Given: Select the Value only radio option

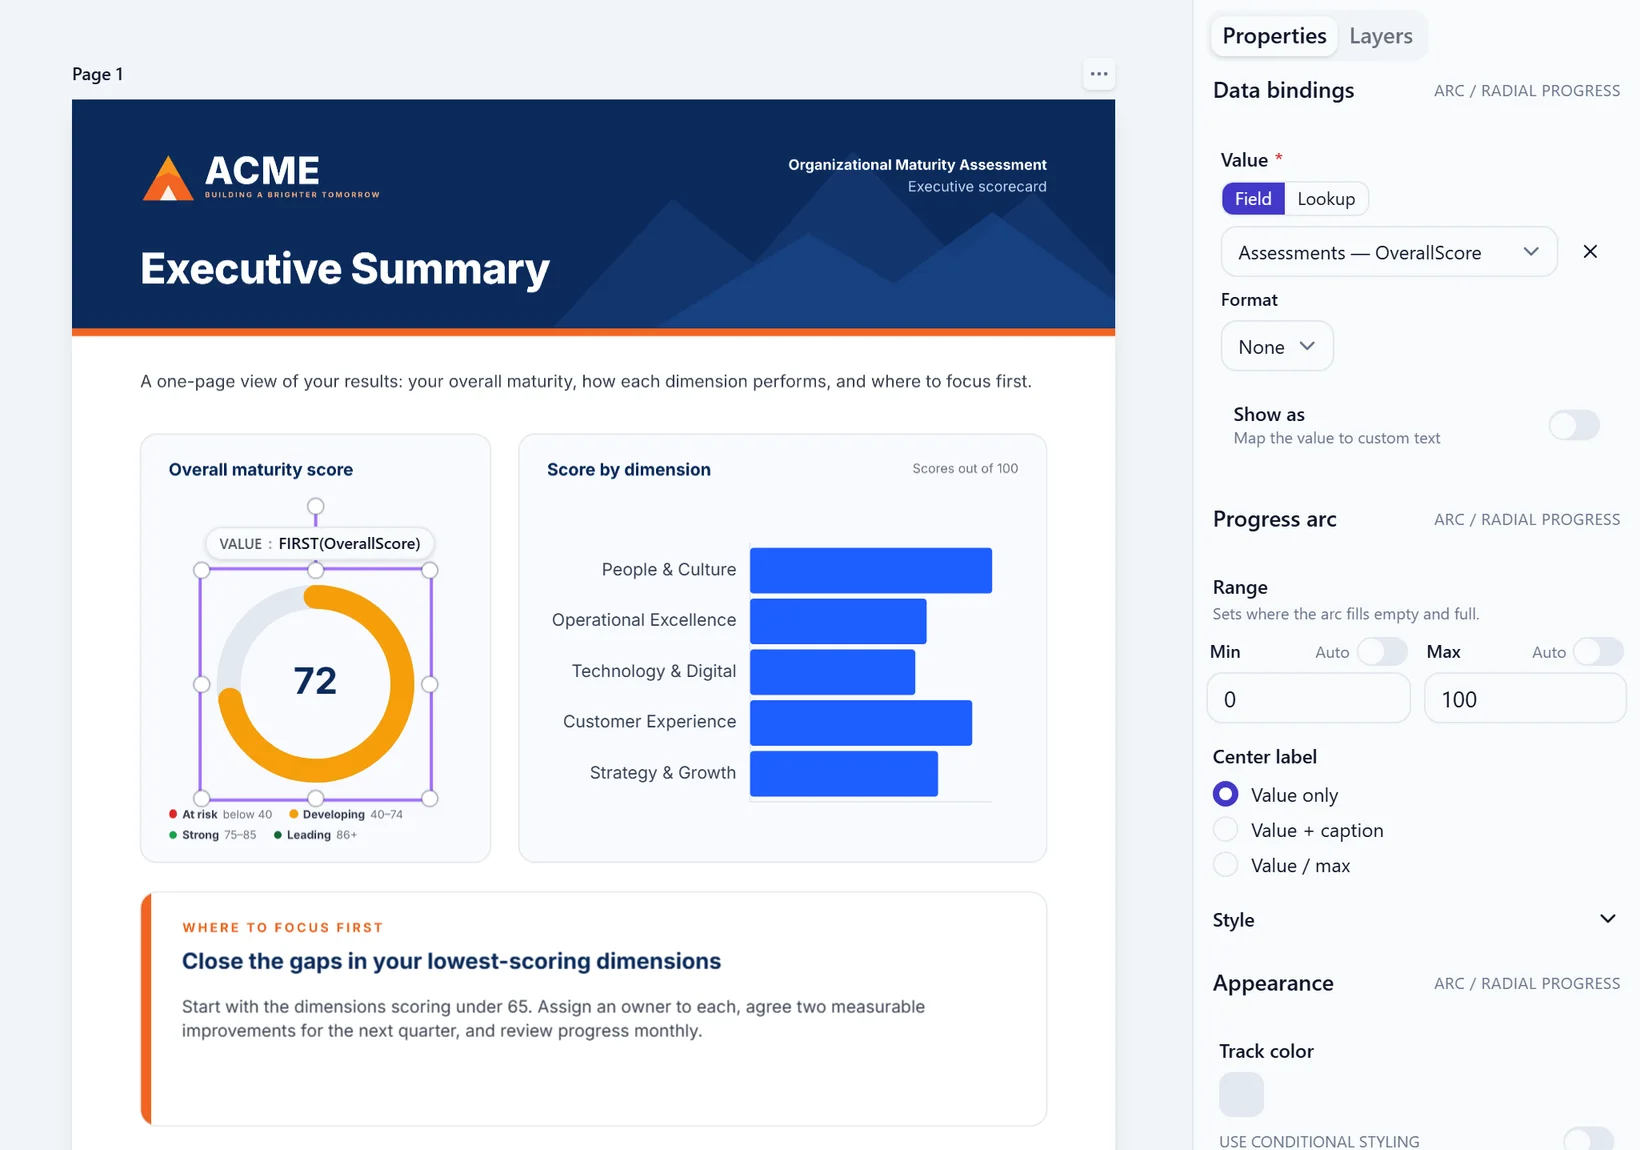Looking at the screenshot, I should click(1225, 794).
